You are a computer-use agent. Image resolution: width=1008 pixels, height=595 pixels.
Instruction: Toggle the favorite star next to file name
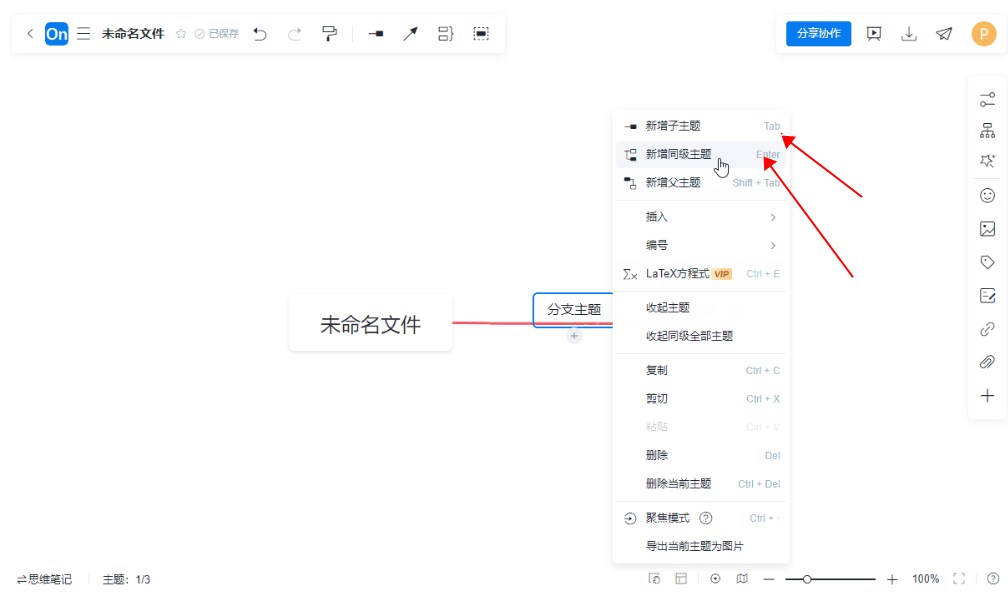coord(181,34)
